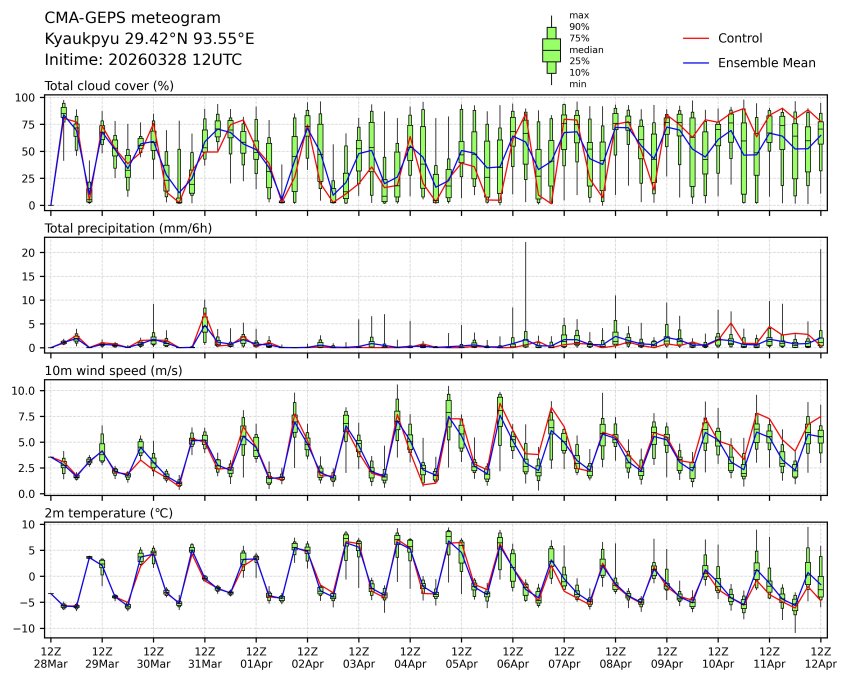Viewport: 848px width, 681px height.
Task: Click the '12Z 31Mar' time axis label
Action: pos(205,656)
